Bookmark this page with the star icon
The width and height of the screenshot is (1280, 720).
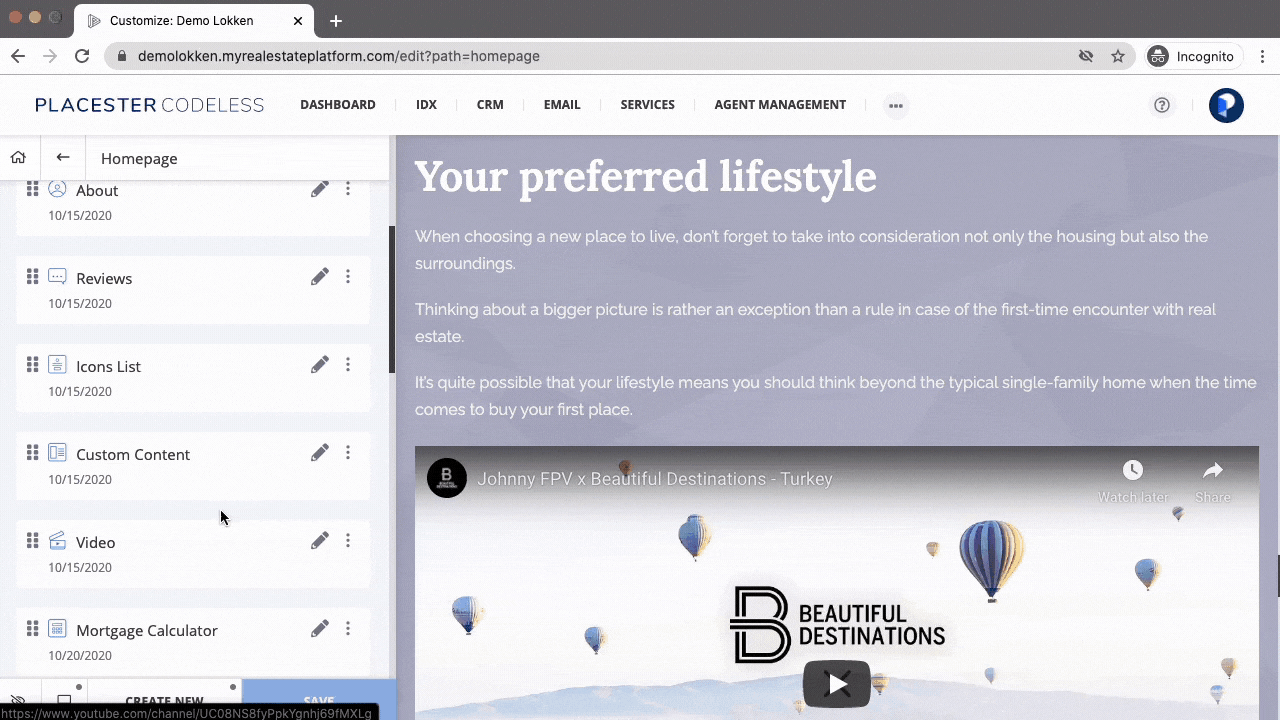pos(1118,56)
